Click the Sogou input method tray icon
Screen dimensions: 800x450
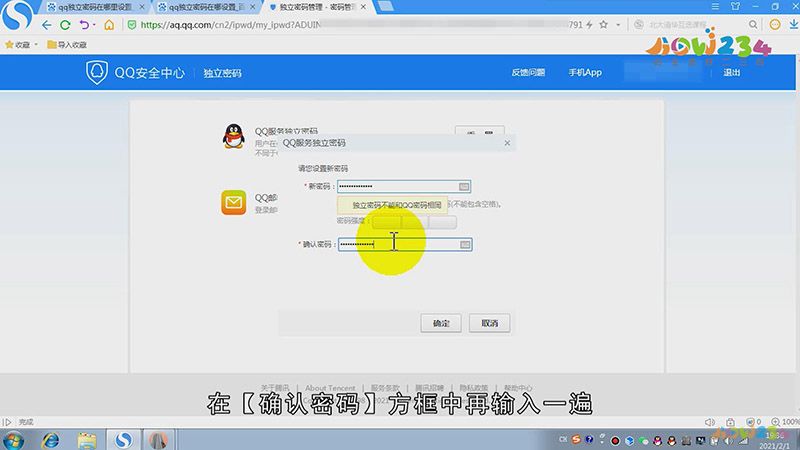[576, 440]
